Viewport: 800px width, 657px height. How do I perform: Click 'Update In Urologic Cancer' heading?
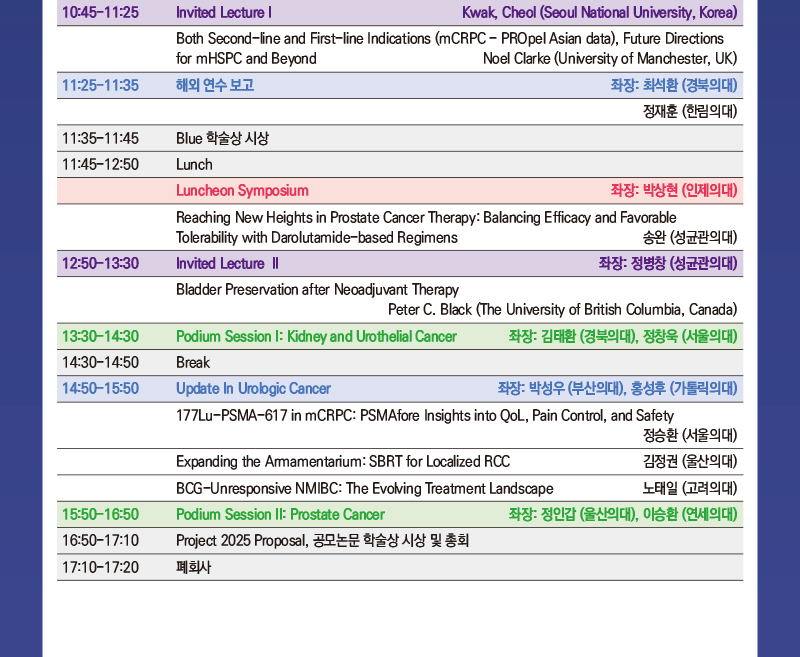(253, 389)
